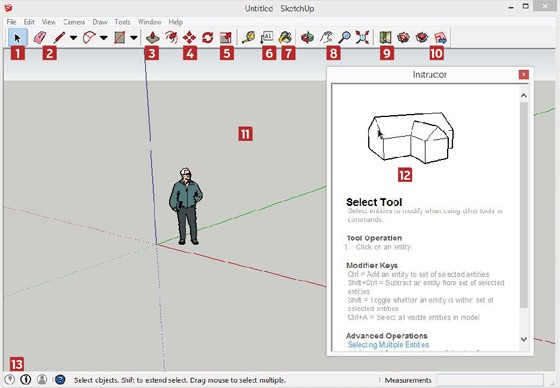This screenshot has width=560, height=388.
Task: Open the Camera menu
Action: coord(74,22)
